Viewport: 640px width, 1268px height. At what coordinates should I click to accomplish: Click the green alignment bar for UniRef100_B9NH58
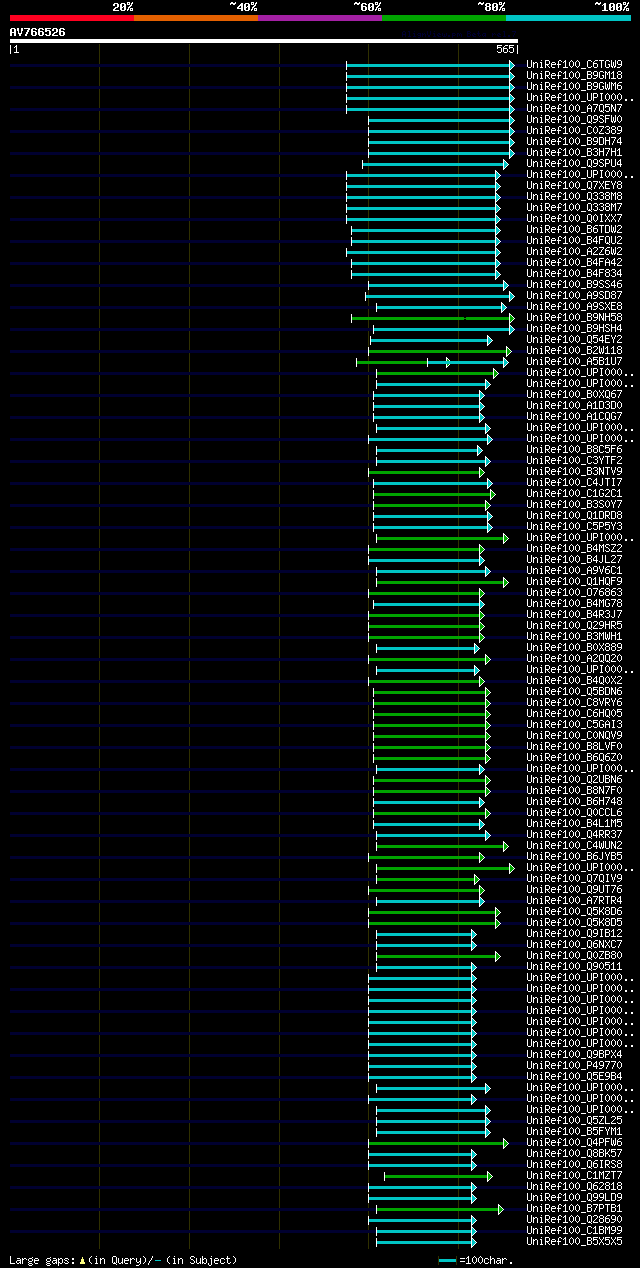coord(433,318)
